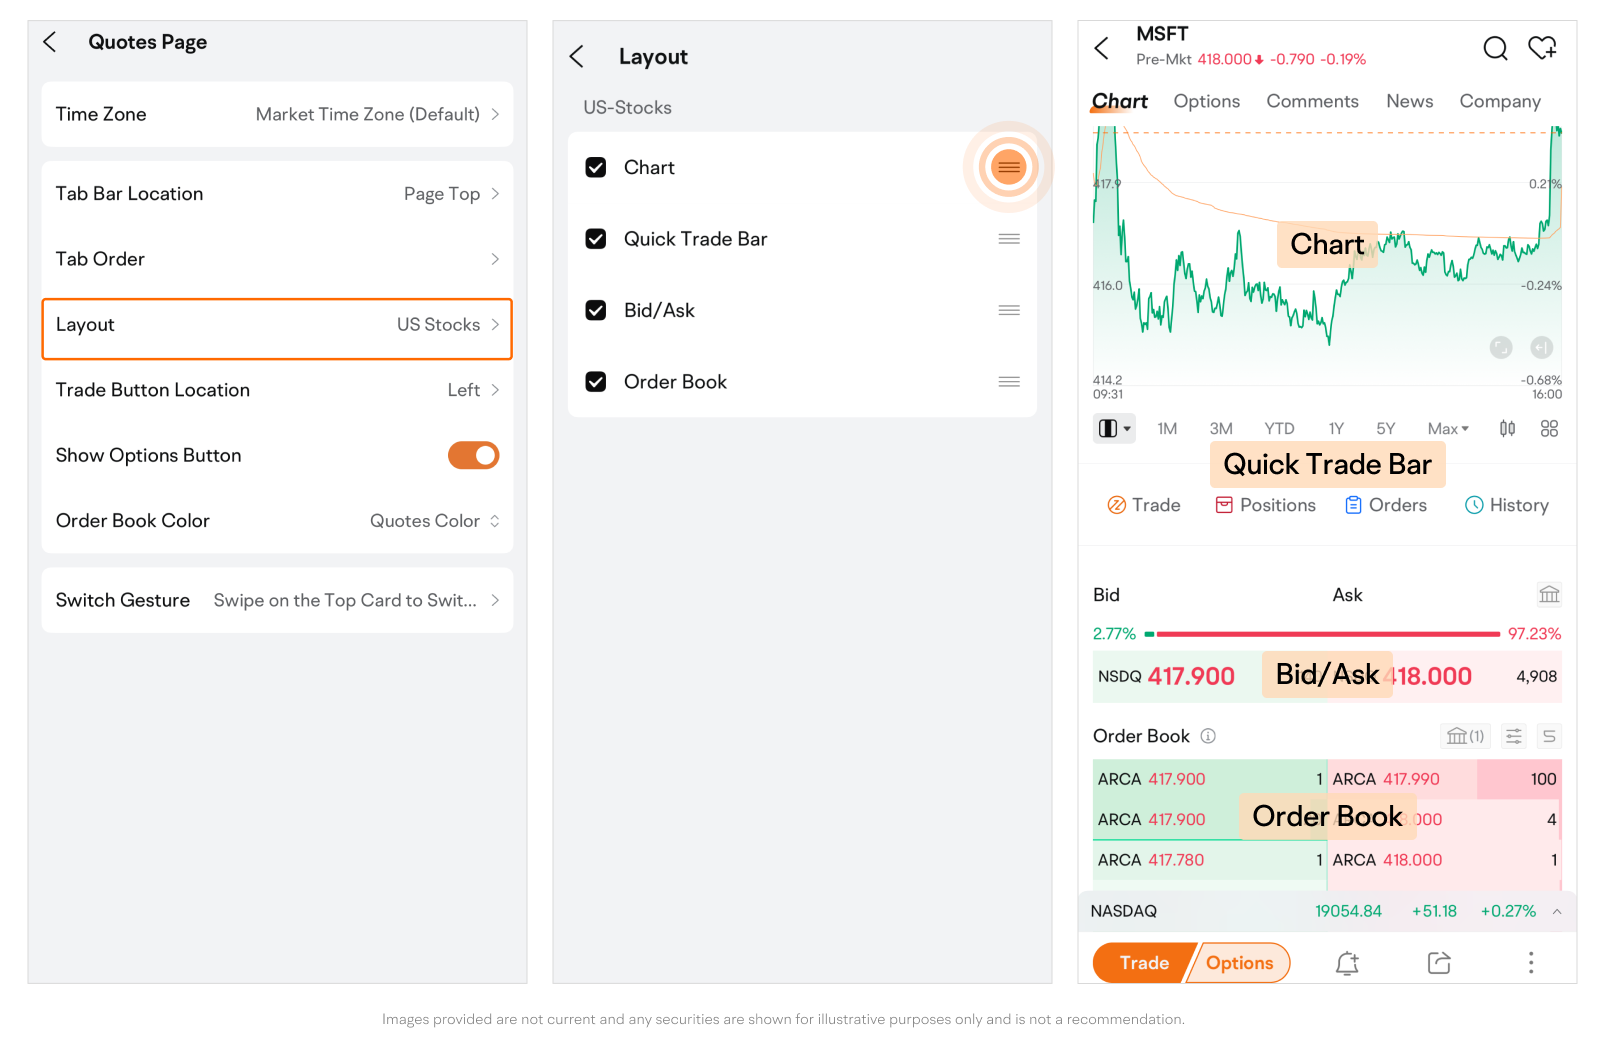This screenshot has height=1060, width=1605.
Task: Uncheck the Chart checkbox in Layout
Action: click(x=596, y=168)
